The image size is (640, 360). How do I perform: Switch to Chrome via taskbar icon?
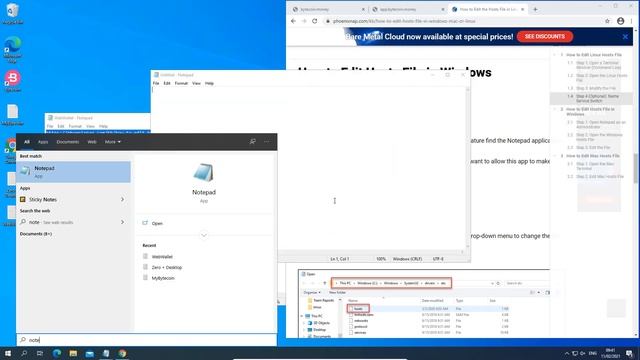pos(122,353)
